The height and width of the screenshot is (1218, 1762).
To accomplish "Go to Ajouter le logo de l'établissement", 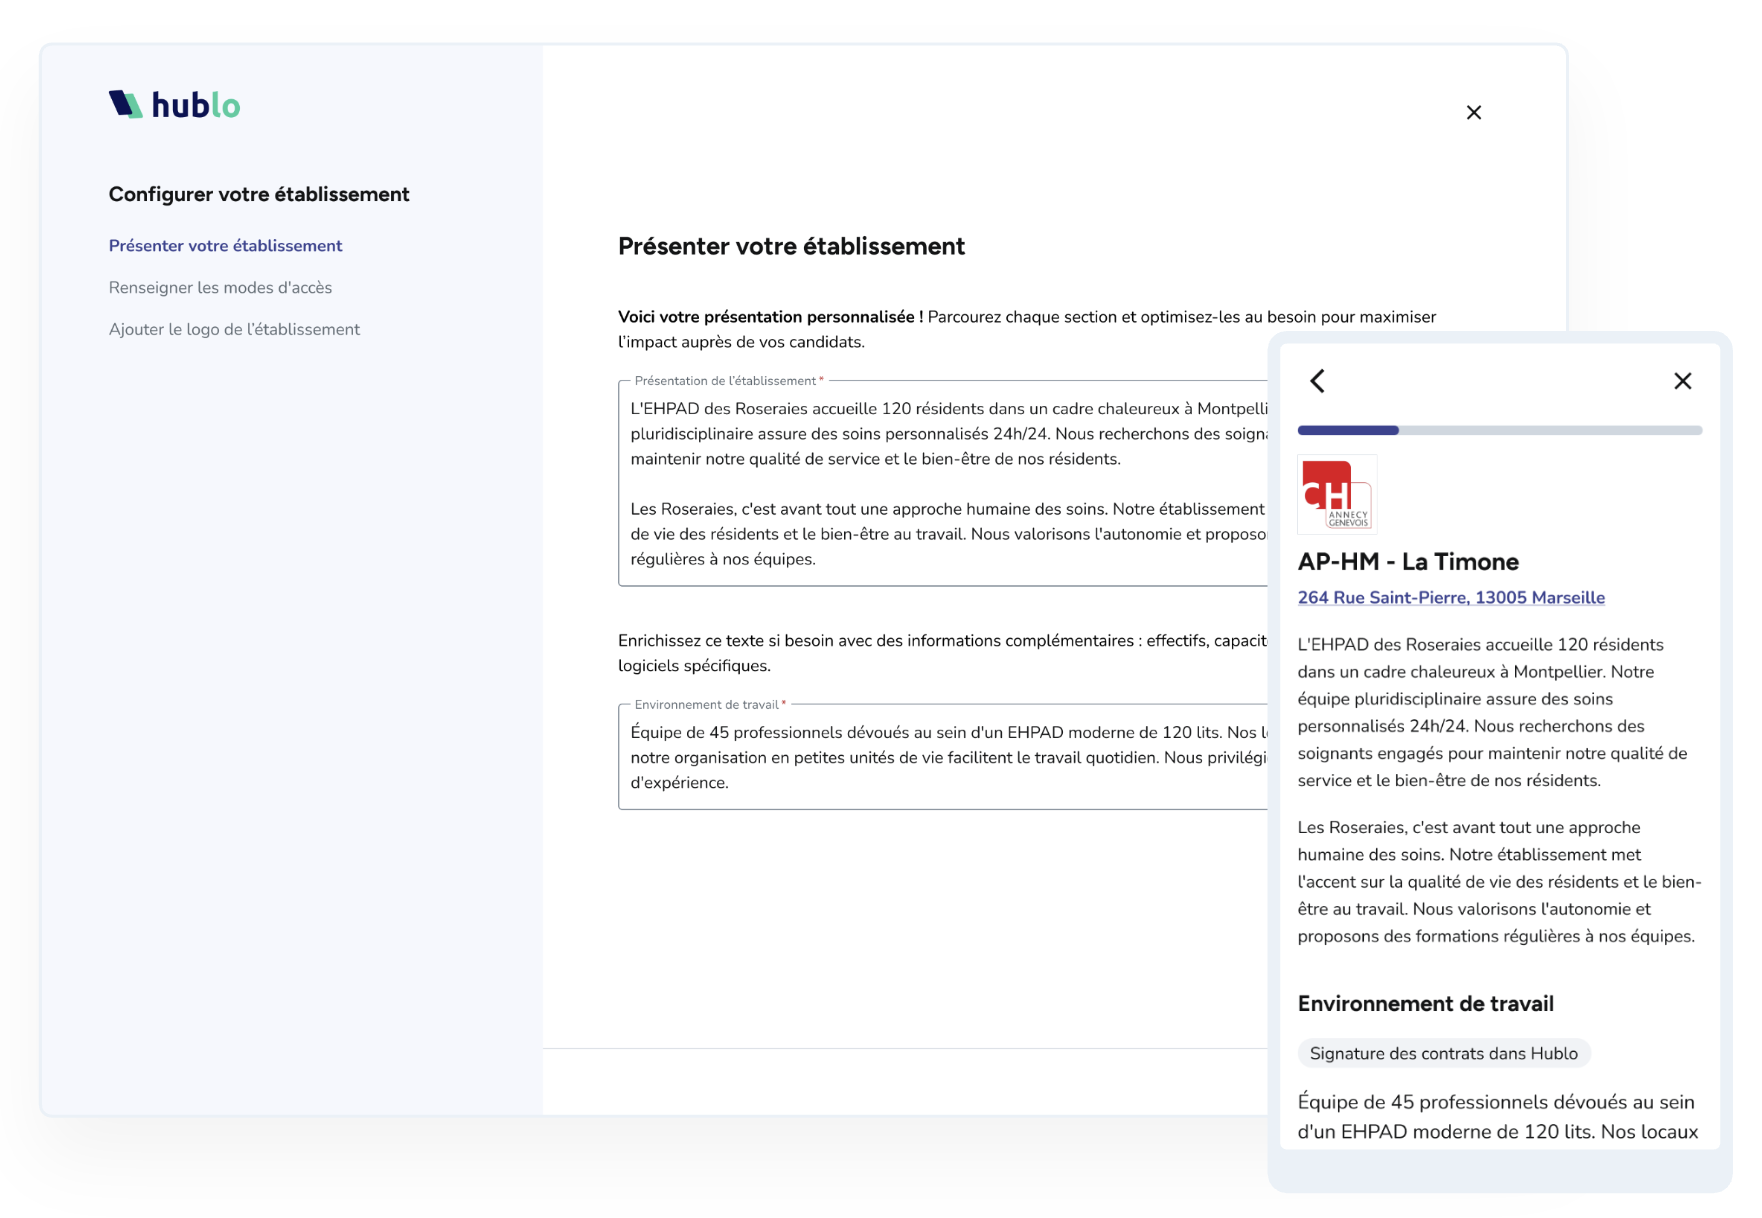I will pyautogui.click(x=234, y=330).
